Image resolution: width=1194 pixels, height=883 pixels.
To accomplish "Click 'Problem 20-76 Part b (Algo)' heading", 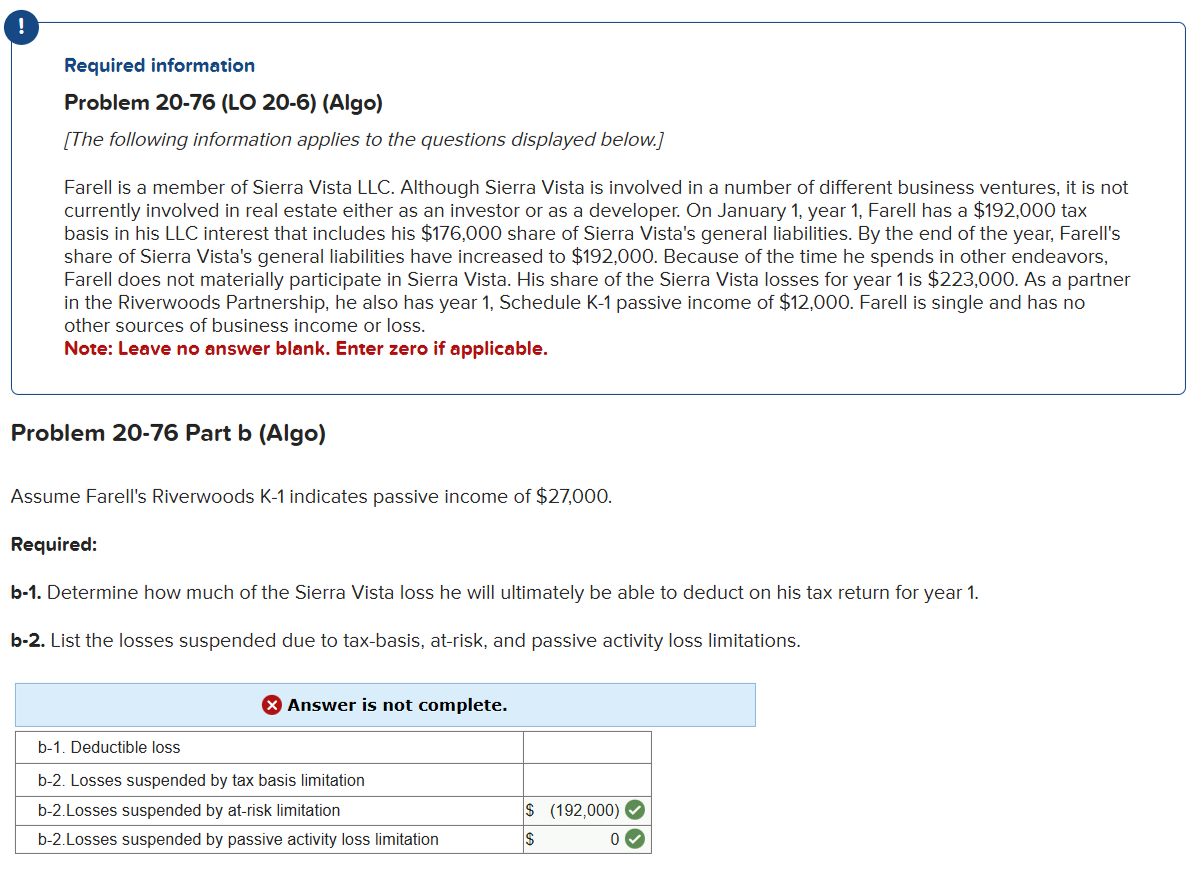I will tap(168, 433).
